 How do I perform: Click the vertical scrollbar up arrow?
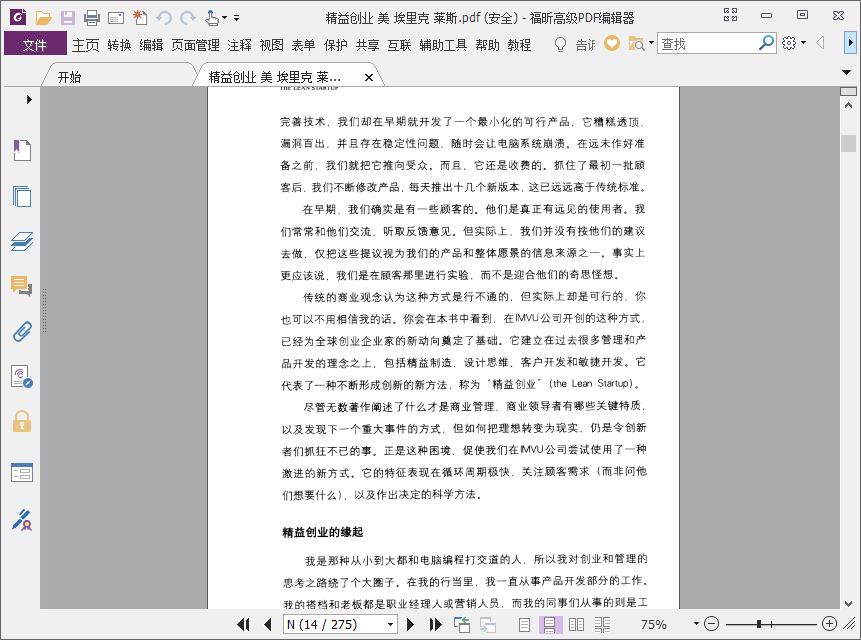pos(848,105)
